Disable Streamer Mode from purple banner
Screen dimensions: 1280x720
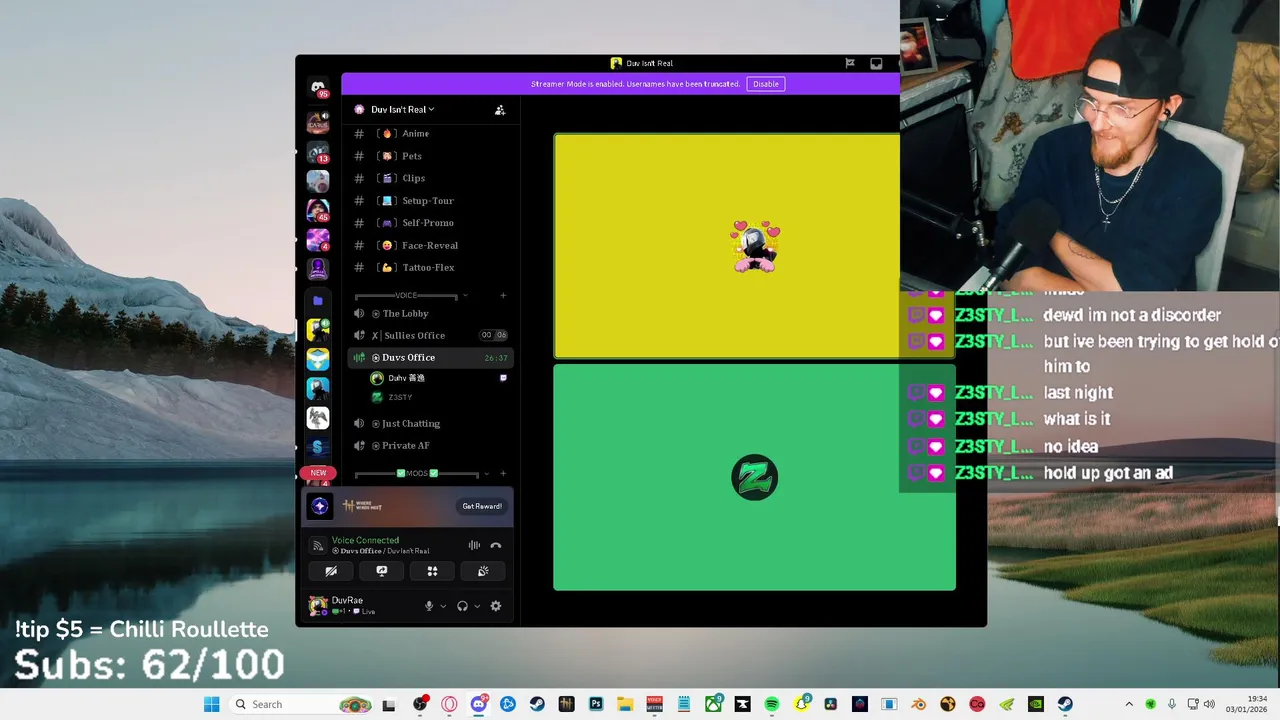[x=766, y=84]
